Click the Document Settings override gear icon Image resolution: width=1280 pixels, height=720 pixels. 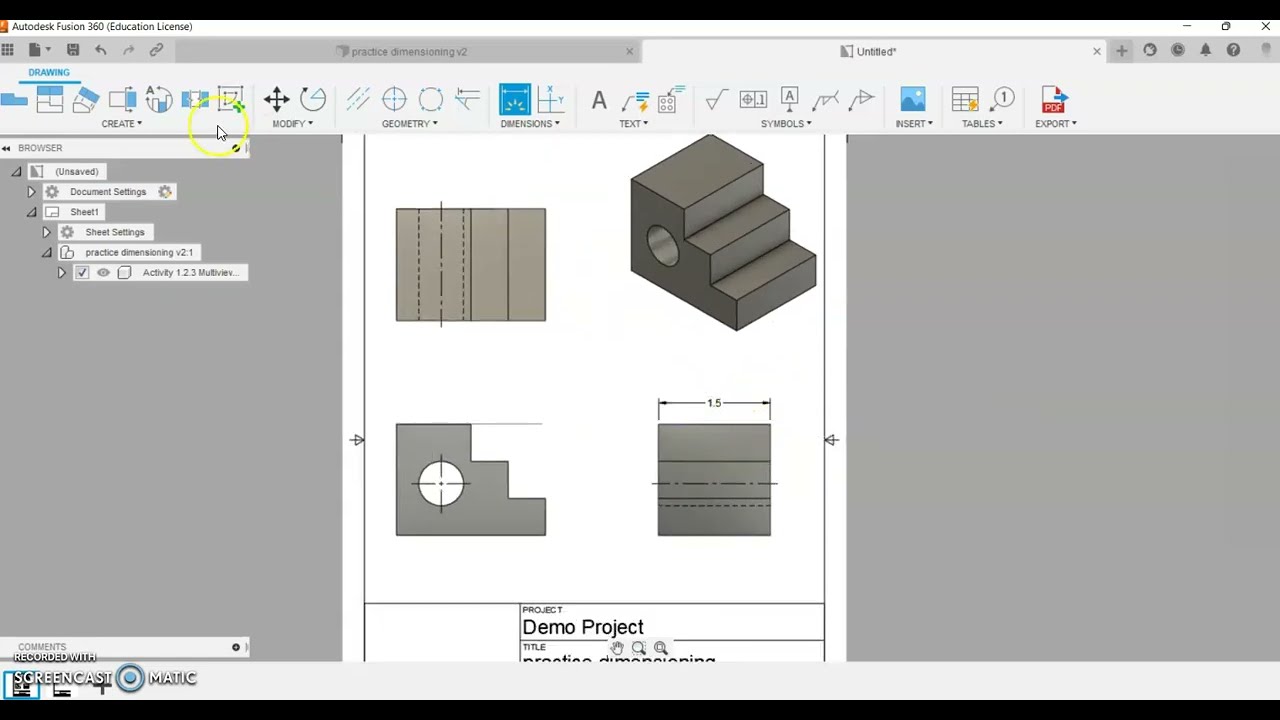tap(165, 192)
